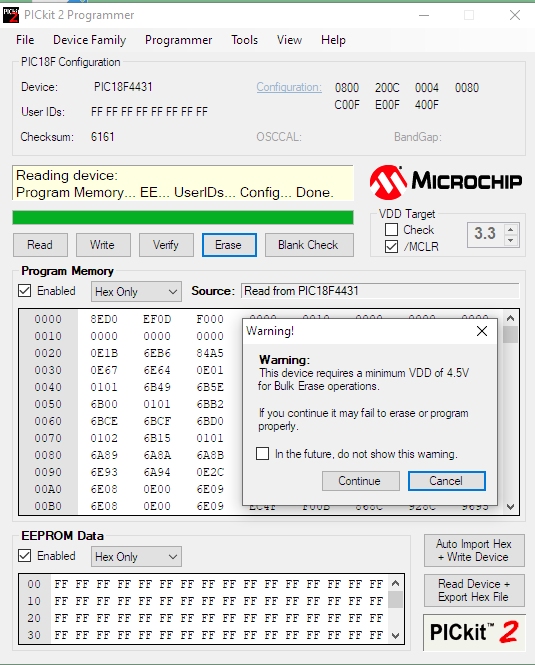Click program memory address 0070
Viewport: 535px width, 665px height.
pyautogui.click(x=48, y=438)
